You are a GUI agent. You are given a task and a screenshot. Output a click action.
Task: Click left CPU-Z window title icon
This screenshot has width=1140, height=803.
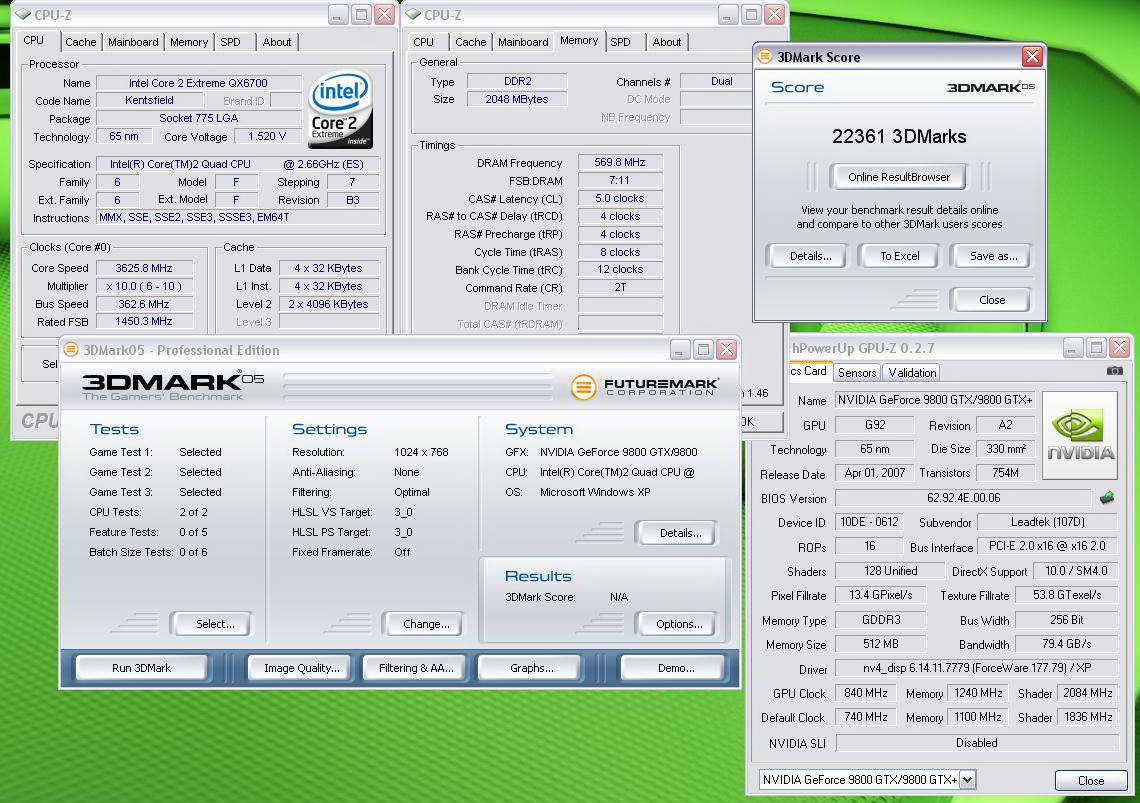[x=23, y=15]
